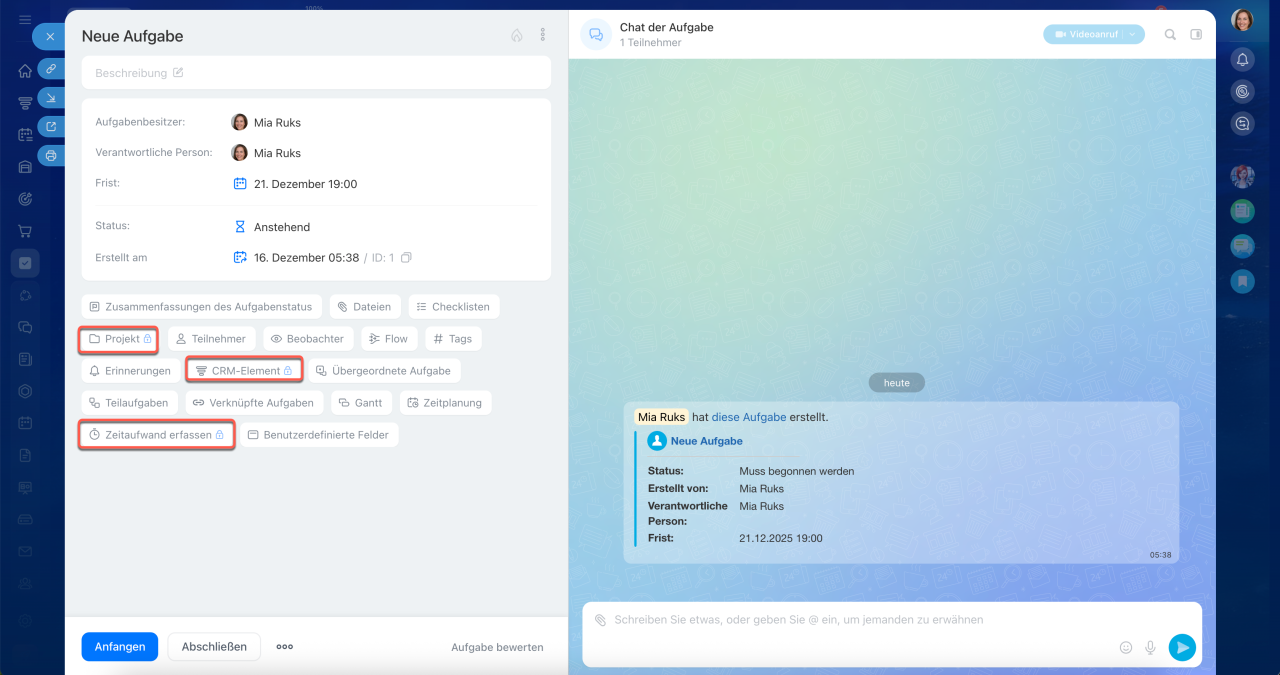Open the hamburger menu top left
This screenshot has width=1280, height=675.
pos(25,20)
